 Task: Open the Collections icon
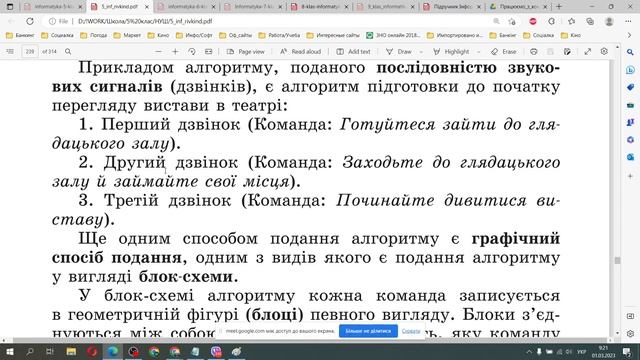590,21
